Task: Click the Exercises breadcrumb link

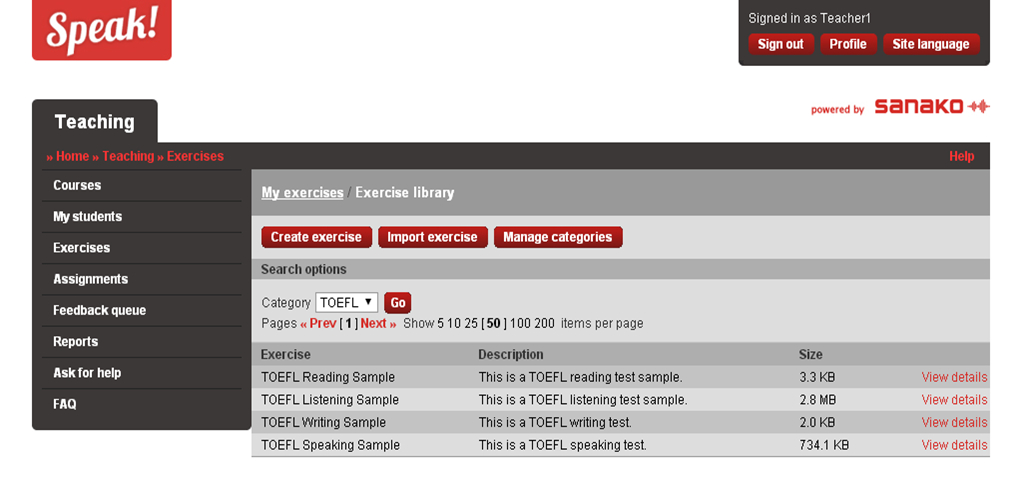Action: tap(195, 156)
